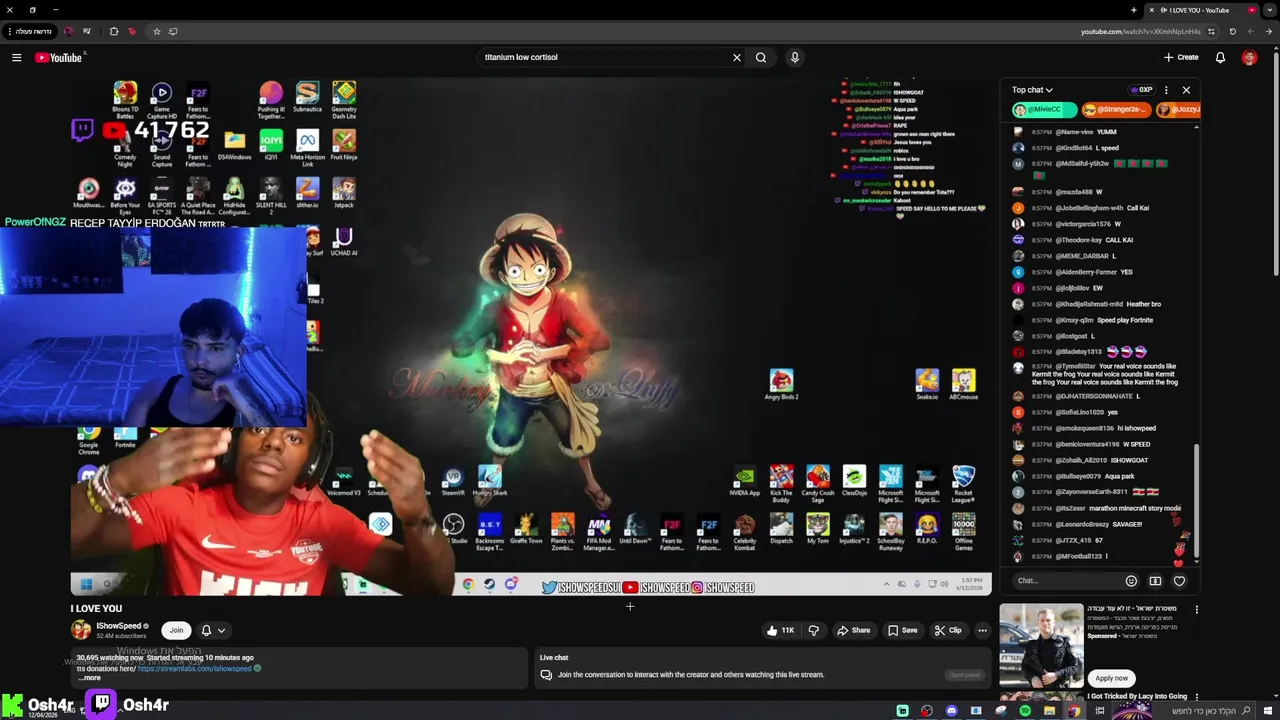Select the @Stranger3s chat chip
Screen dimensions: 1280x720
pyautogui.click(x=1116, y=109)
